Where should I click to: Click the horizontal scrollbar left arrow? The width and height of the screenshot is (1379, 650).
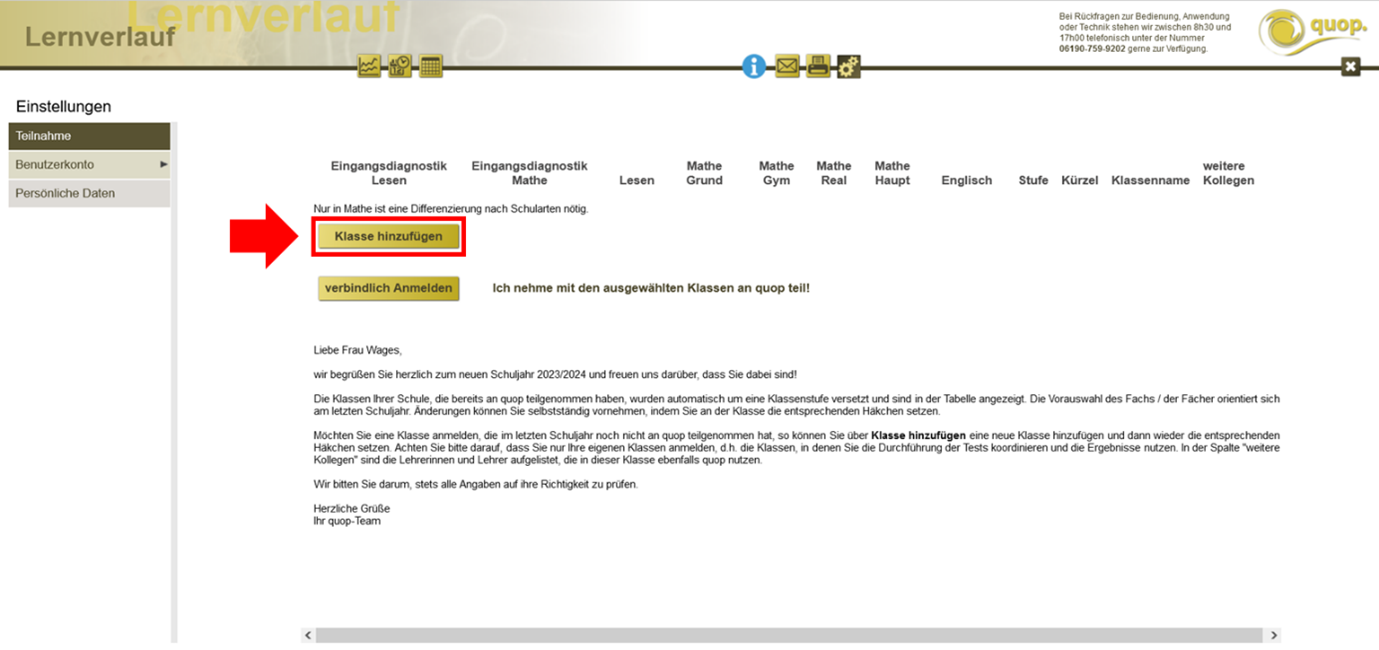click(x=308, y=635)
